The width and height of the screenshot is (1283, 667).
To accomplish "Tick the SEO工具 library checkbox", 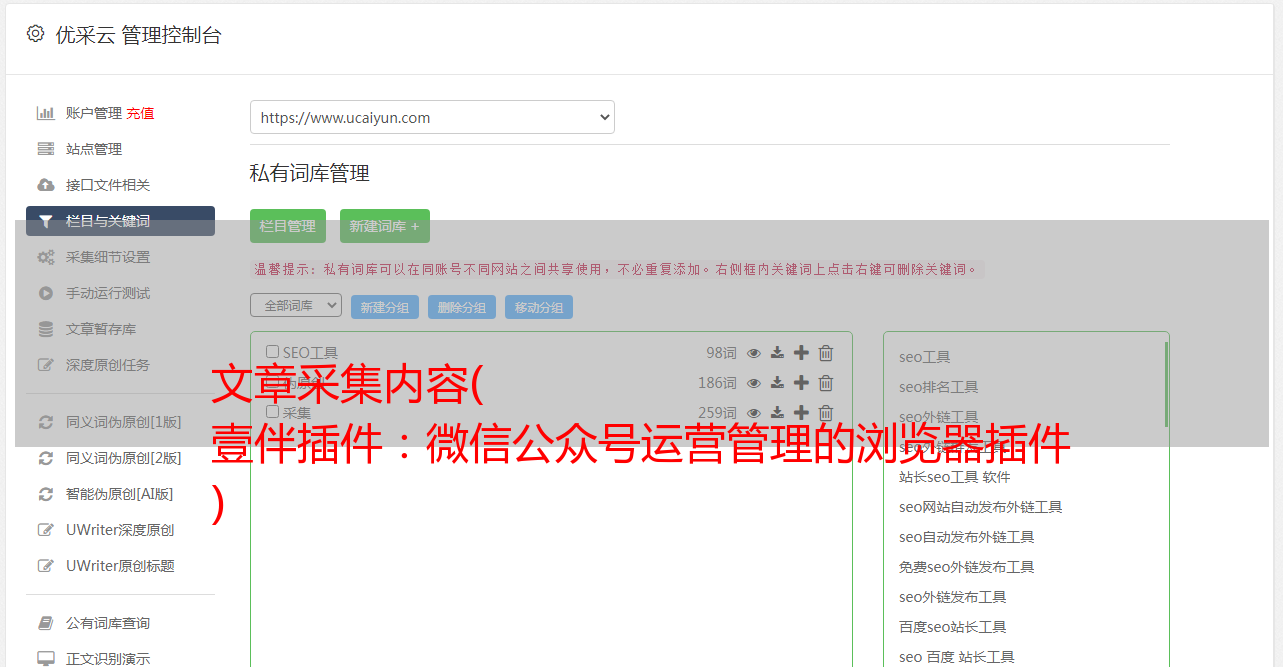I will (272, 352).
